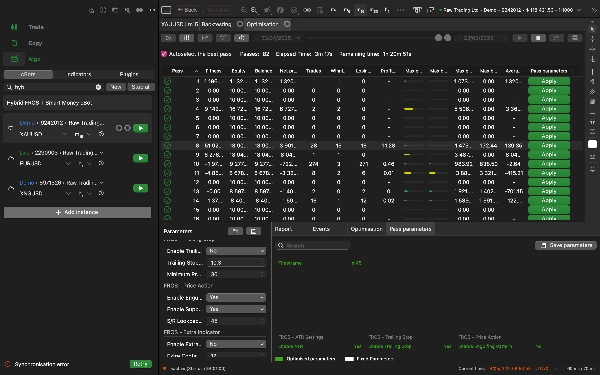Click the more options ellipsis in top toolbar
This screenshot has width=600, height=375.
400,10
